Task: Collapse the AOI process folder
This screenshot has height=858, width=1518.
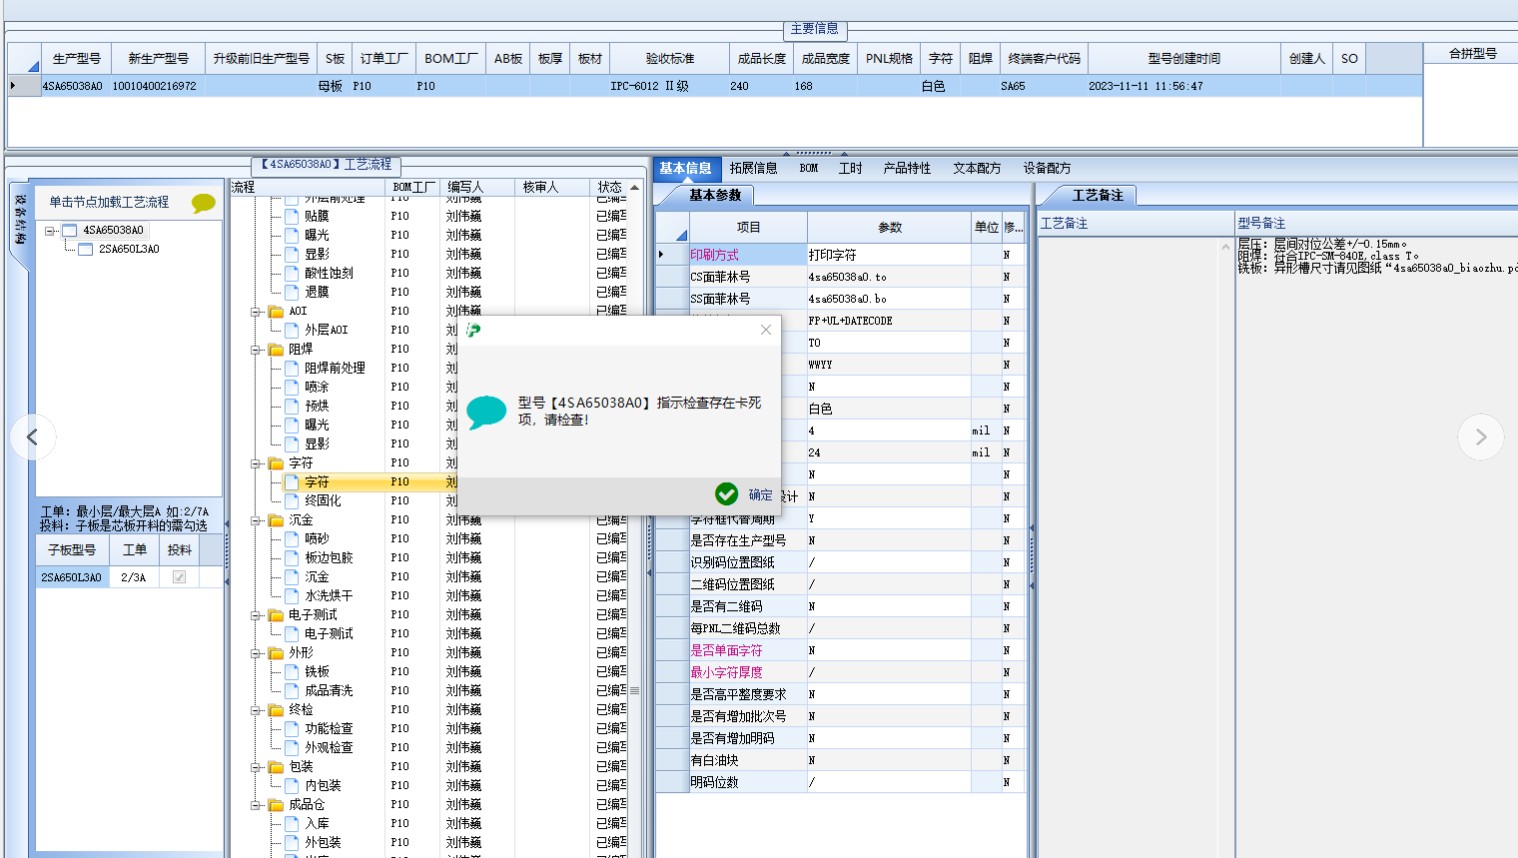Action: (256, 311)
